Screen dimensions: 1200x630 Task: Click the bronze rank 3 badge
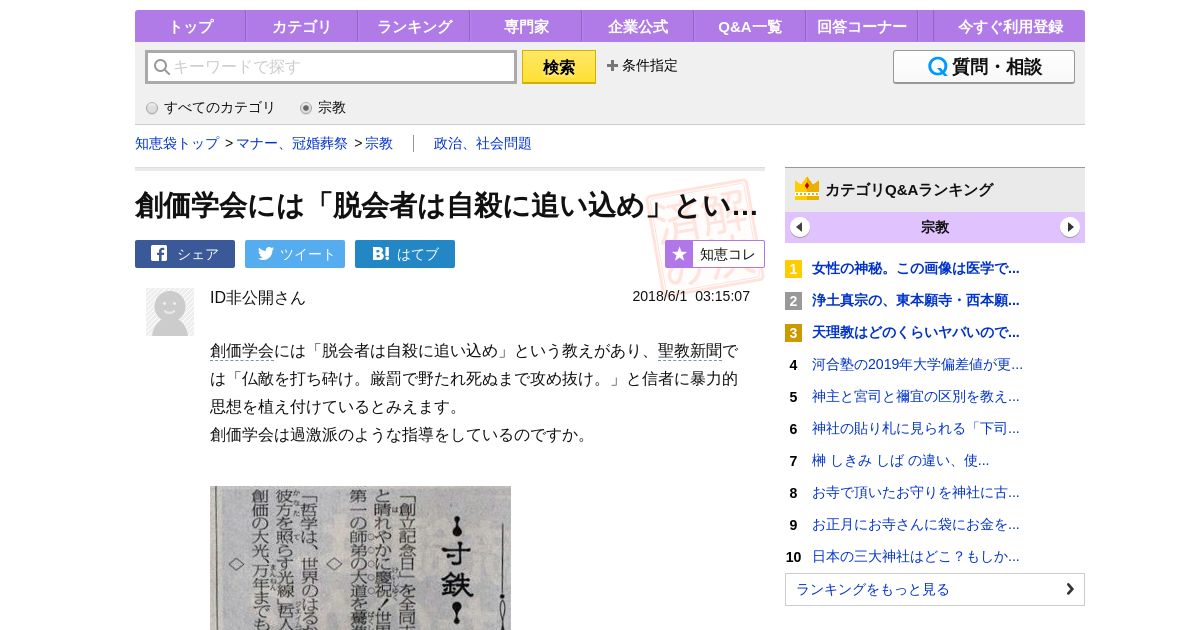point(793,333)
